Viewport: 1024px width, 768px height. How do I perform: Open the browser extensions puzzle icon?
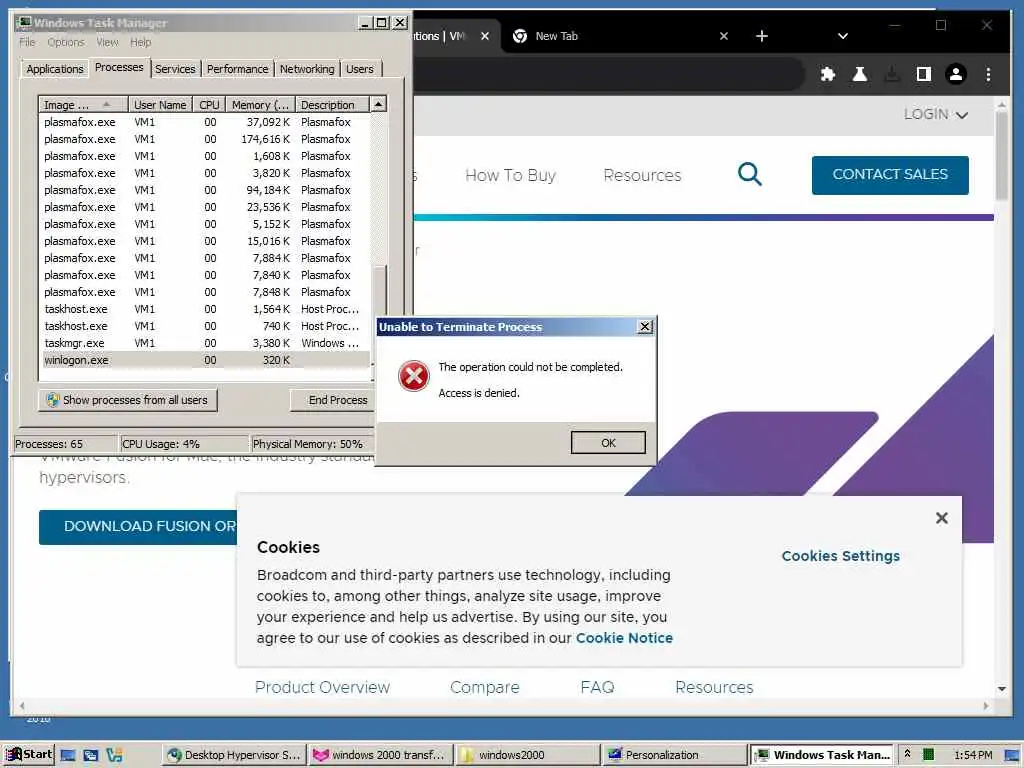[x=827, y=74]
